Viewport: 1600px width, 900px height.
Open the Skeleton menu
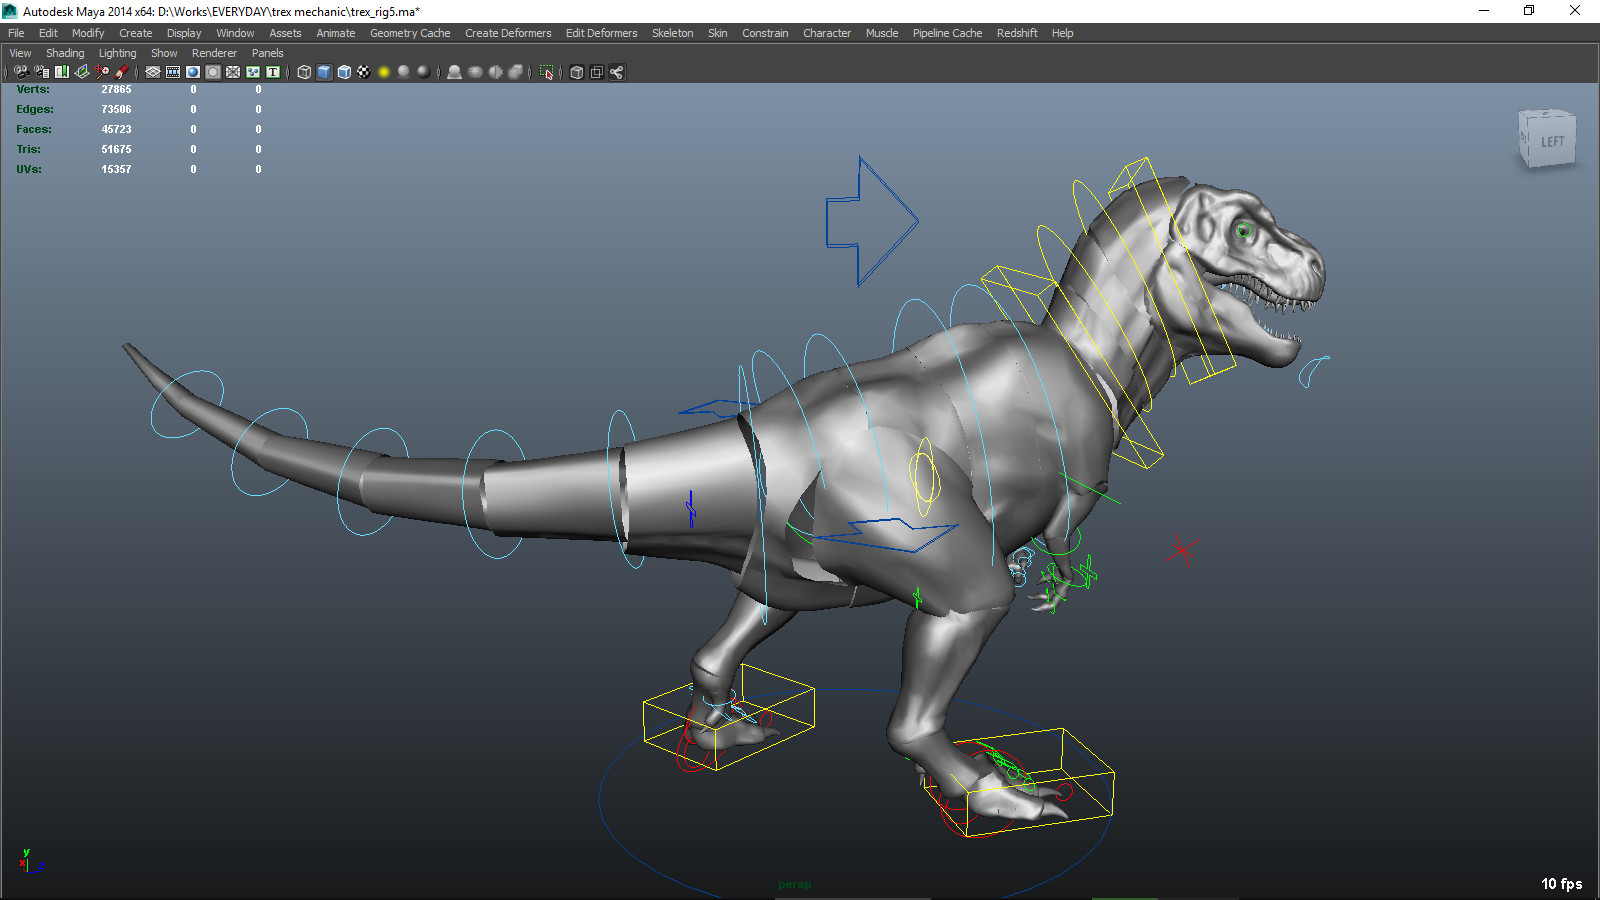click(672, 32)
